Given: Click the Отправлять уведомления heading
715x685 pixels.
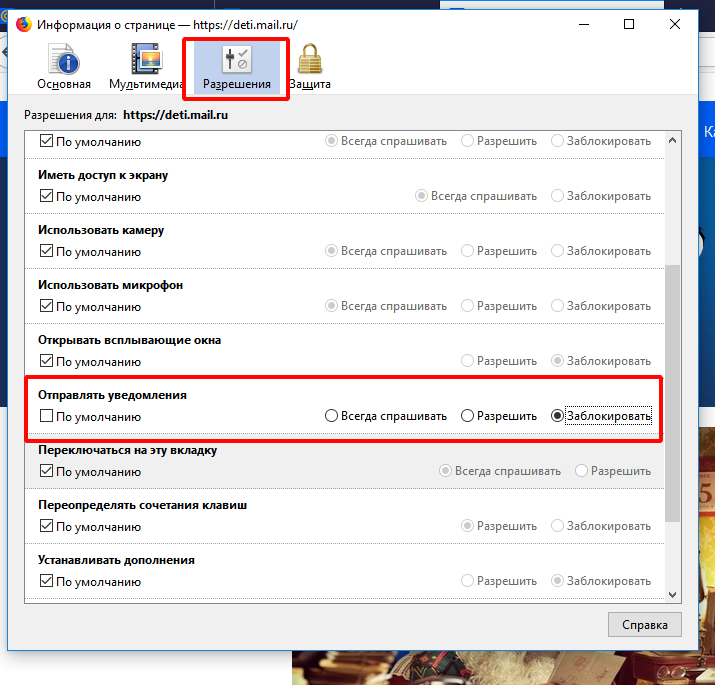Looking at the screenshot, I should pyautogui.click(x=112, y=395).
